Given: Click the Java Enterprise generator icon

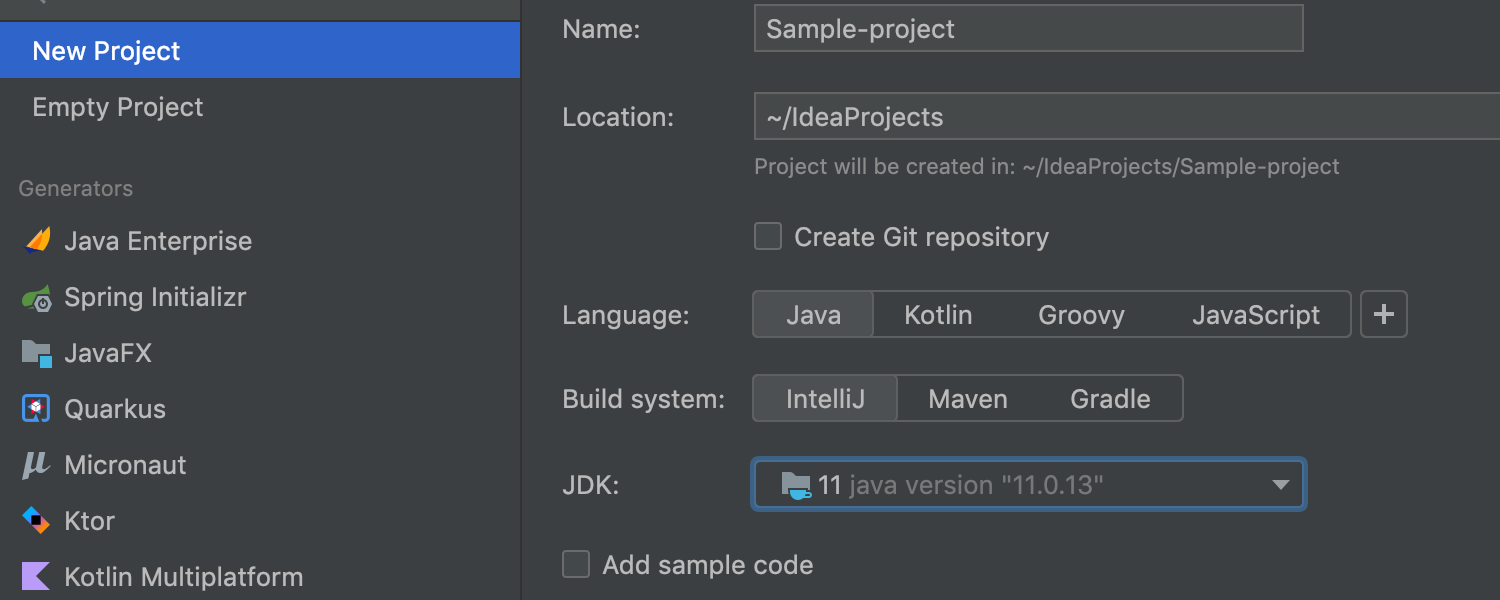Looking at the screenshot, I should [37, 241].
